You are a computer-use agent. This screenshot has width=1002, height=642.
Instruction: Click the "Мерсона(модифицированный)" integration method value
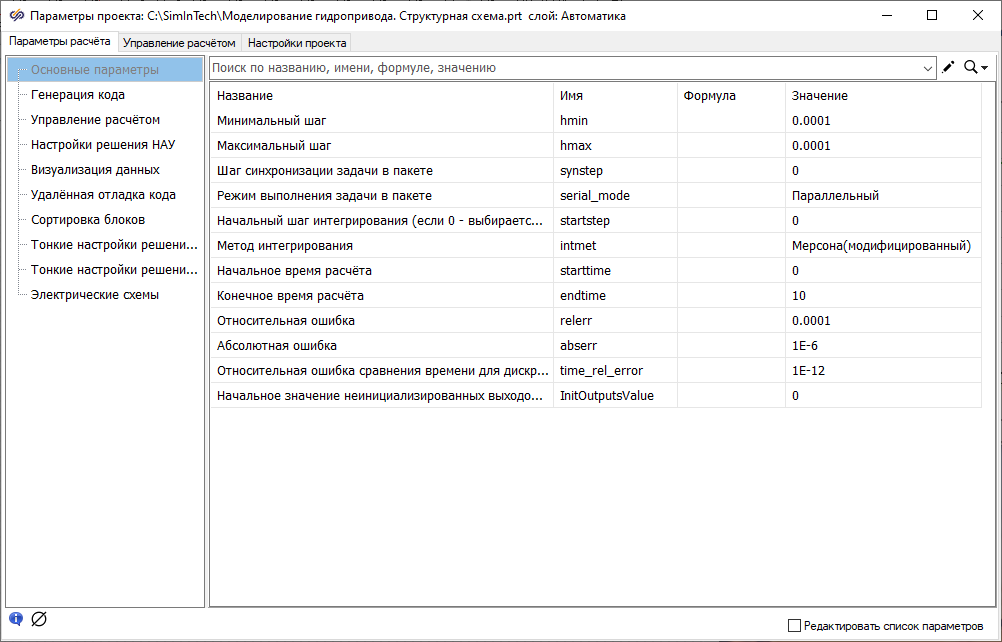881,246
